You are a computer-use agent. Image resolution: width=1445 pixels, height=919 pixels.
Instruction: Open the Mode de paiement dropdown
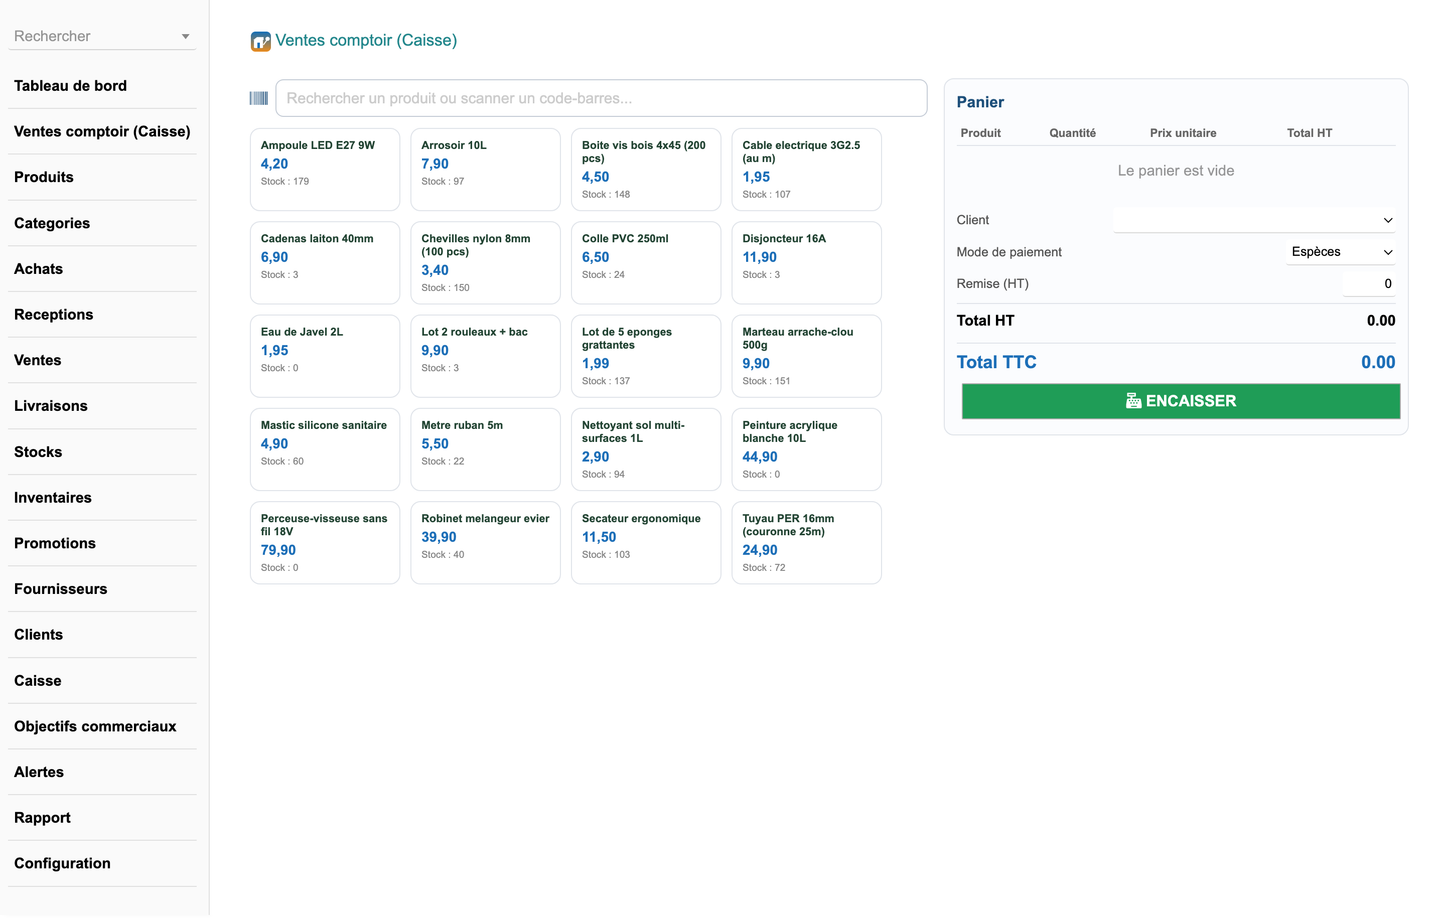[x=1341, y=252]
